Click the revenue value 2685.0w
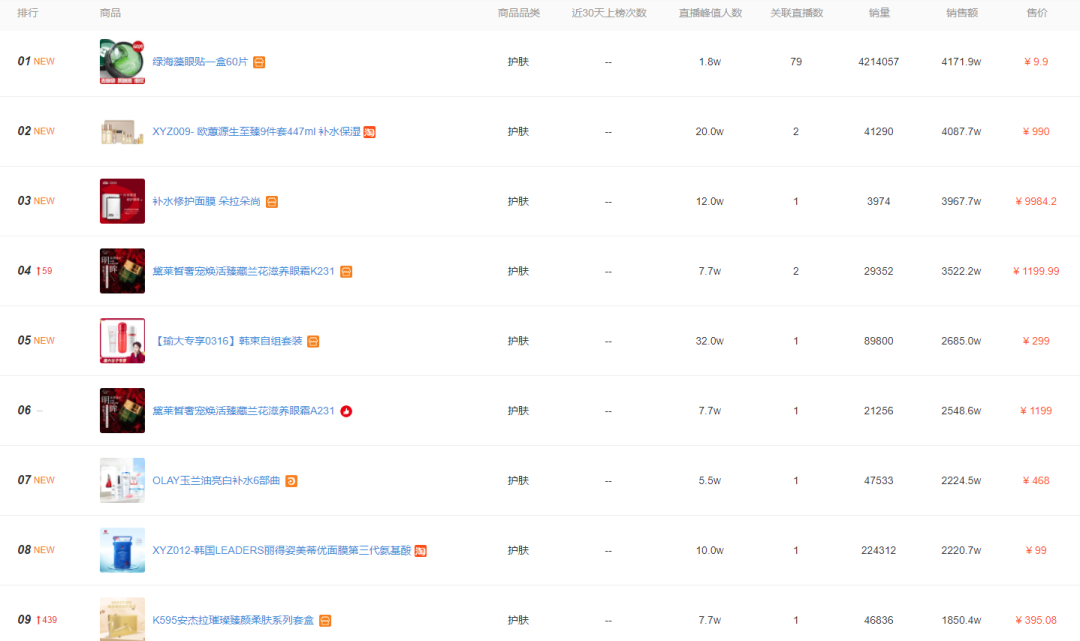Image resolution: width=1080 pixels, height=641 pixels. click(962, 341)
